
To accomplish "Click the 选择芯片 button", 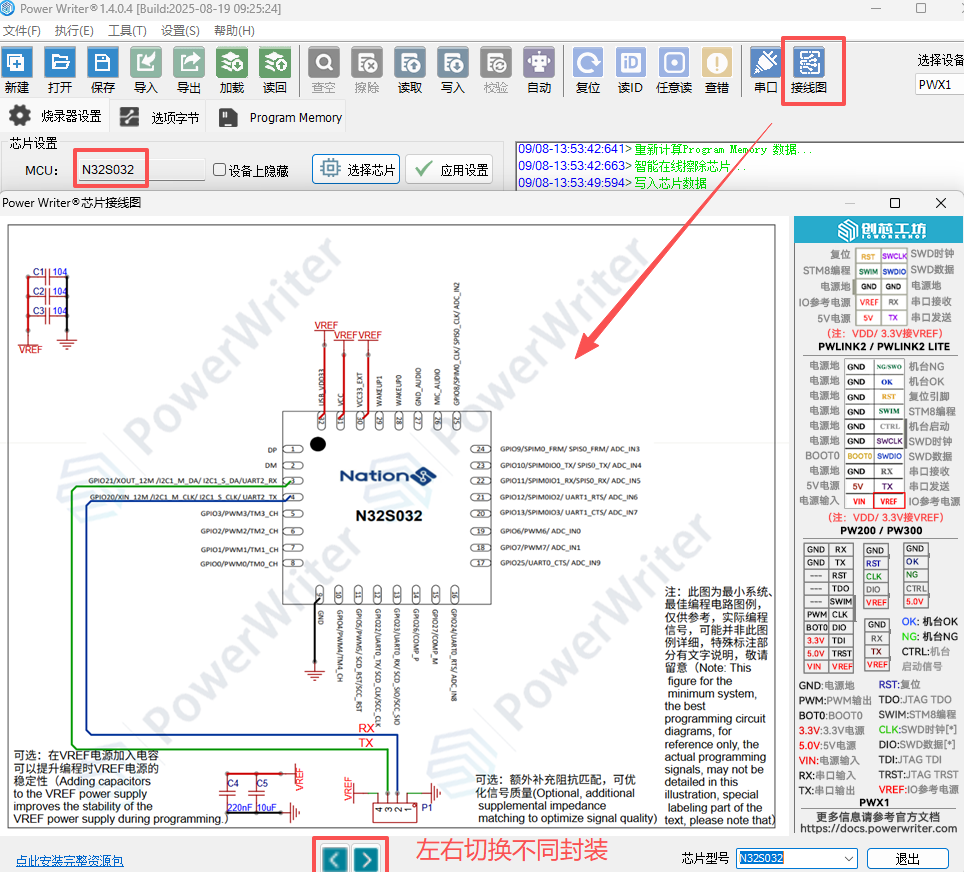I will click(356, 169).
